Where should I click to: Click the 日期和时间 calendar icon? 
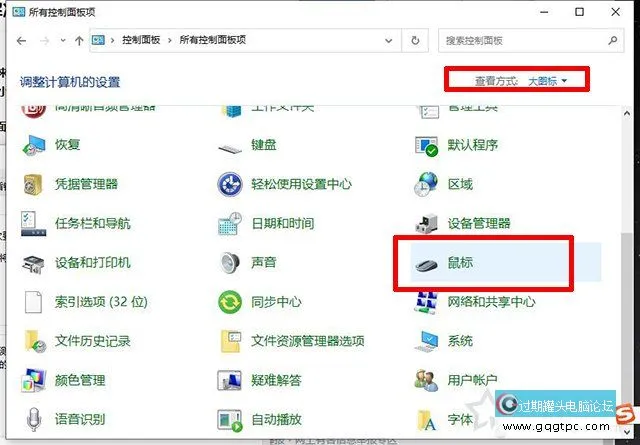click(x=230, y=224)
